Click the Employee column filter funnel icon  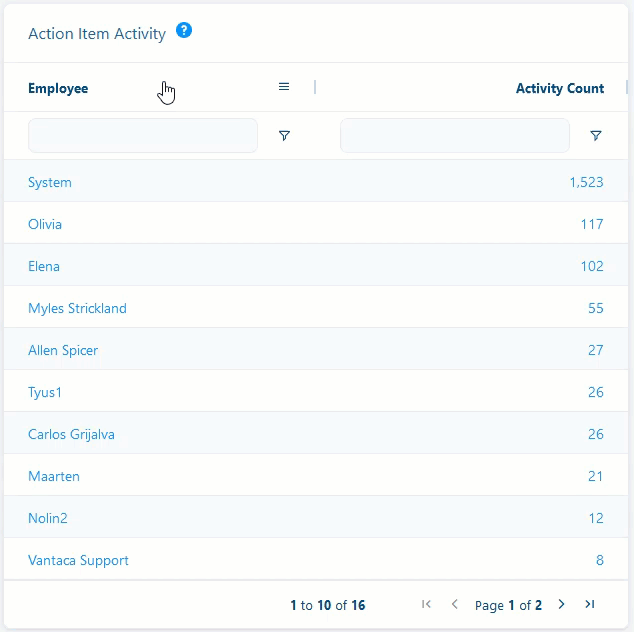pos(285,135)
